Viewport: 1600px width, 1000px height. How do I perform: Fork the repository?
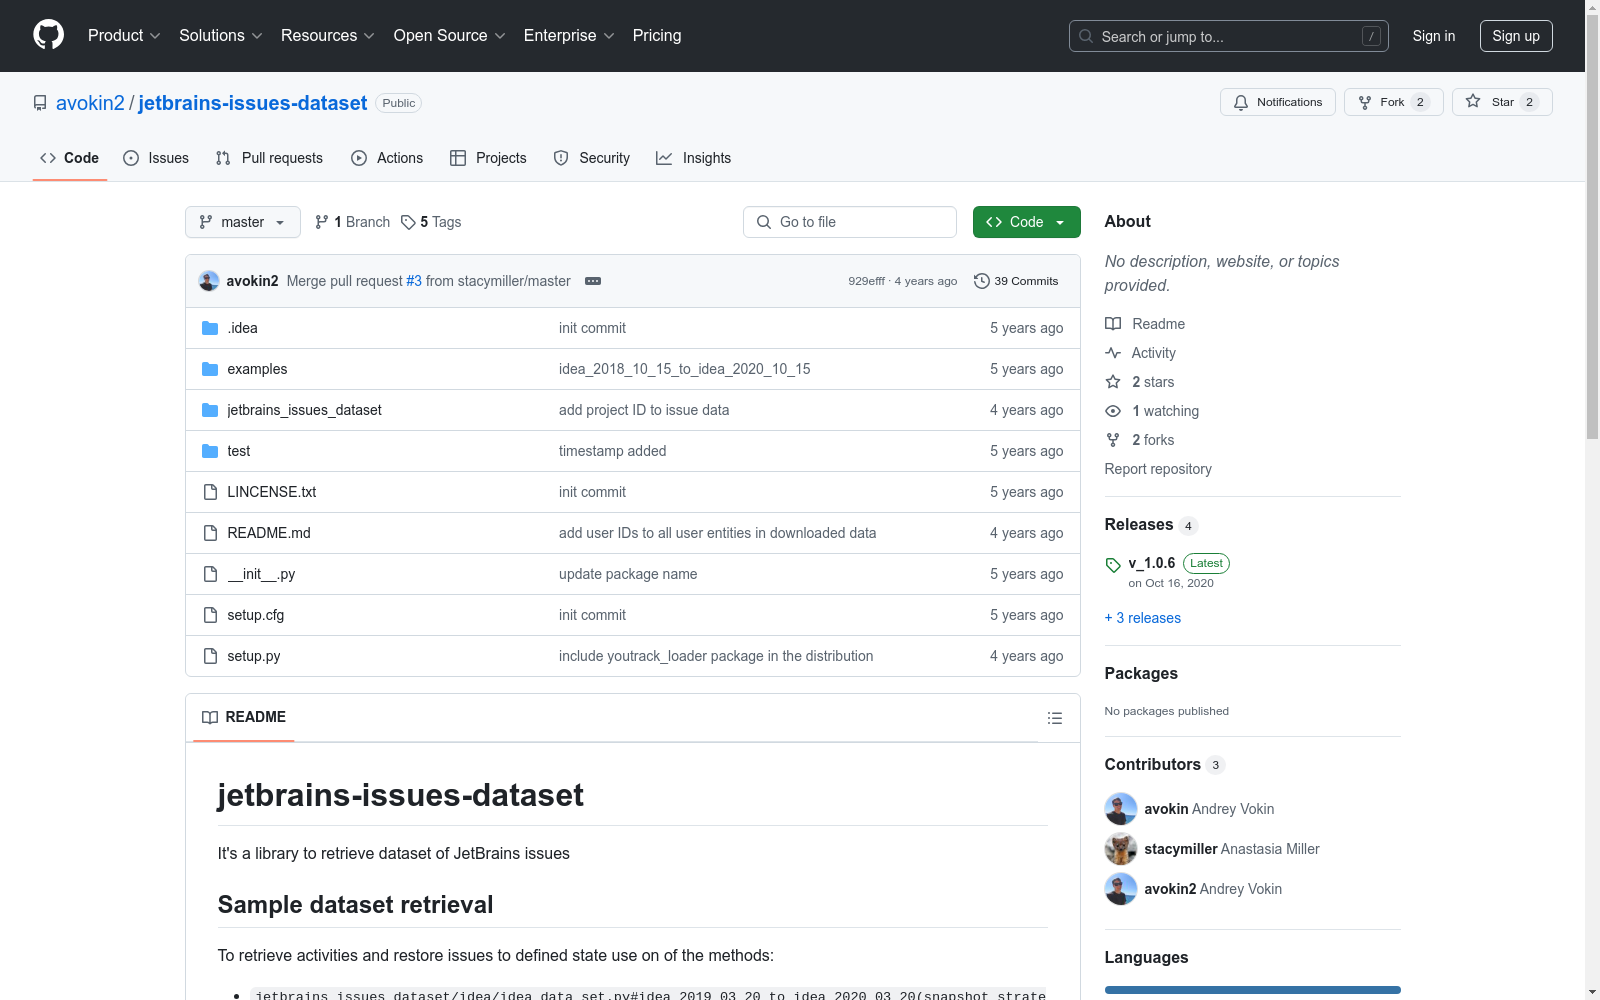click(1394, 102)
